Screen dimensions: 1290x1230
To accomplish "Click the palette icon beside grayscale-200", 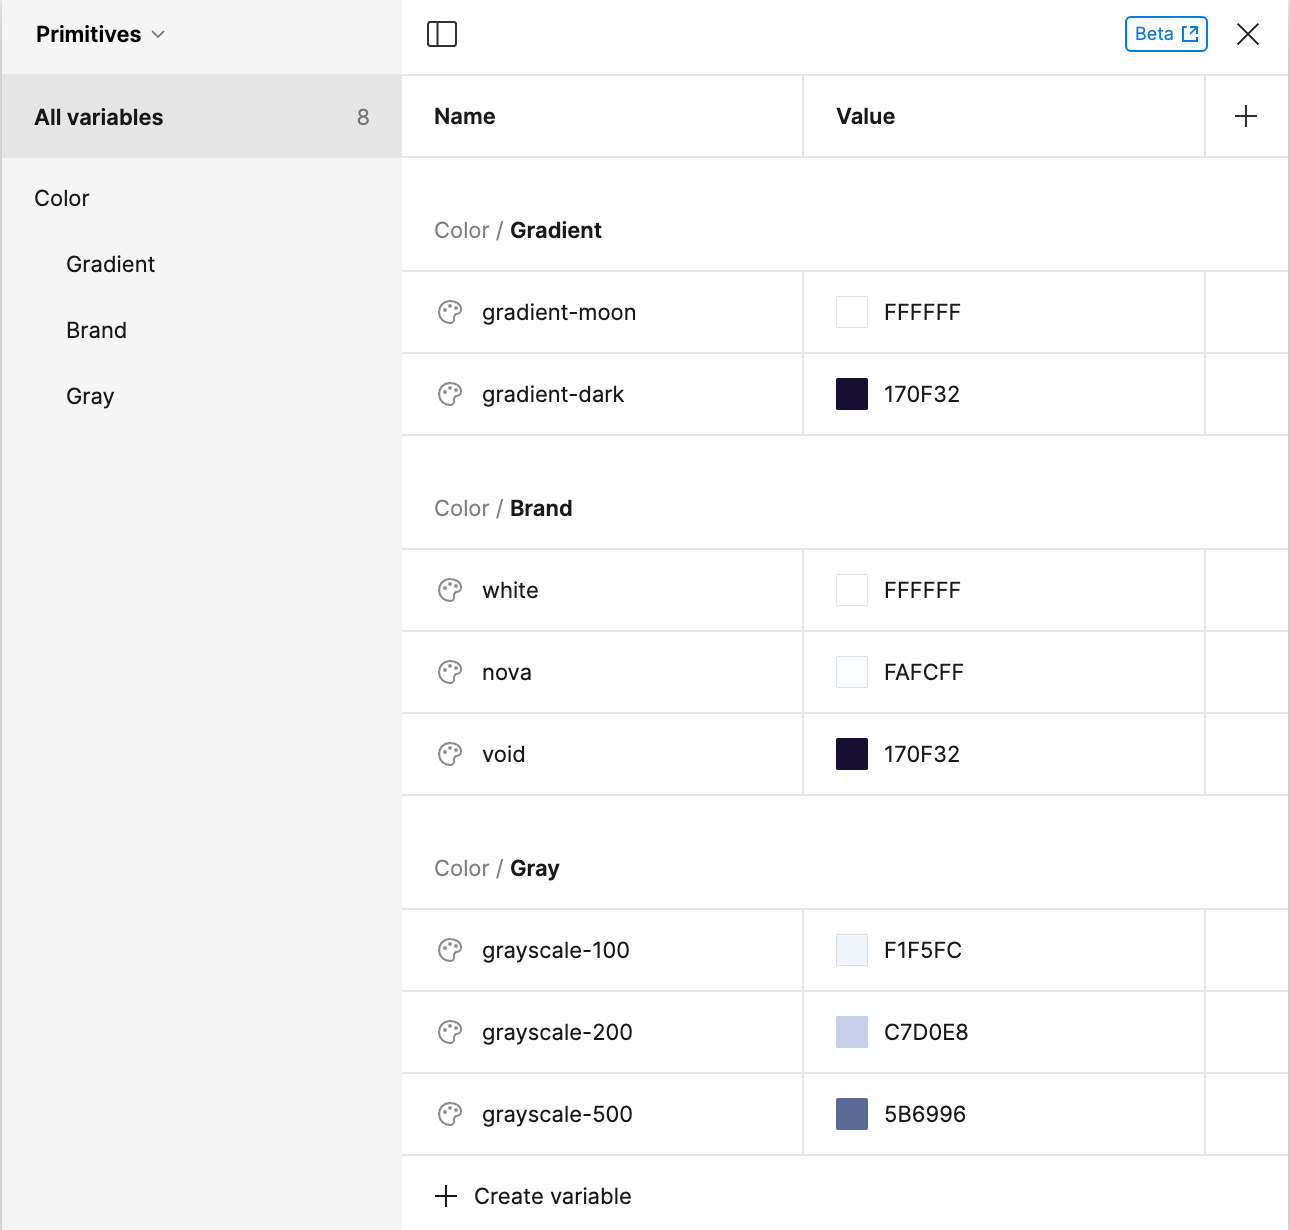I will pyautogui.click(x=450, y=1032).
